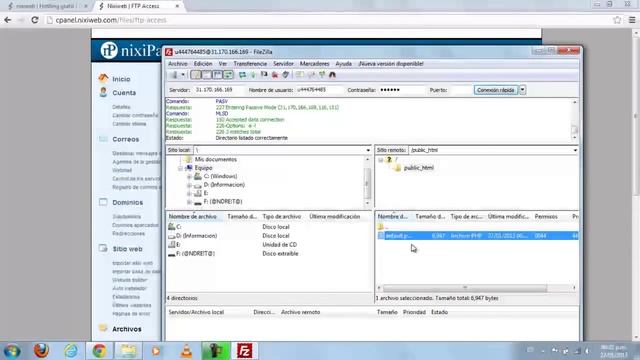Screen dimensions: 640x360
Task: Click the message log vertical scrollbar
Action: pyautogui.click(x=575, y=120)
